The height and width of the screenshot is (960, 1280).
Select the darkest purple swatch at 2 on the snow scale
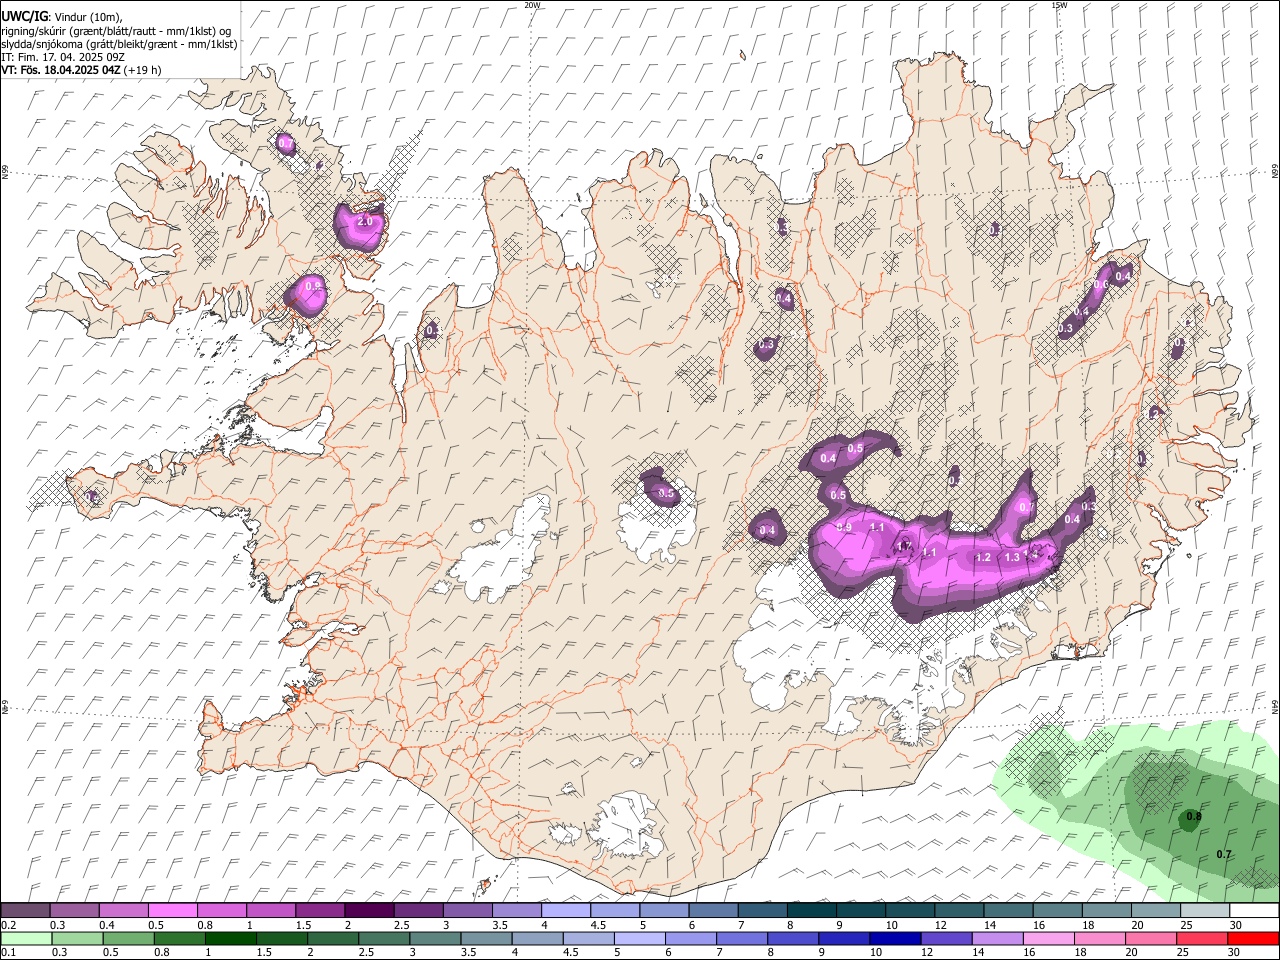[369, 911]
